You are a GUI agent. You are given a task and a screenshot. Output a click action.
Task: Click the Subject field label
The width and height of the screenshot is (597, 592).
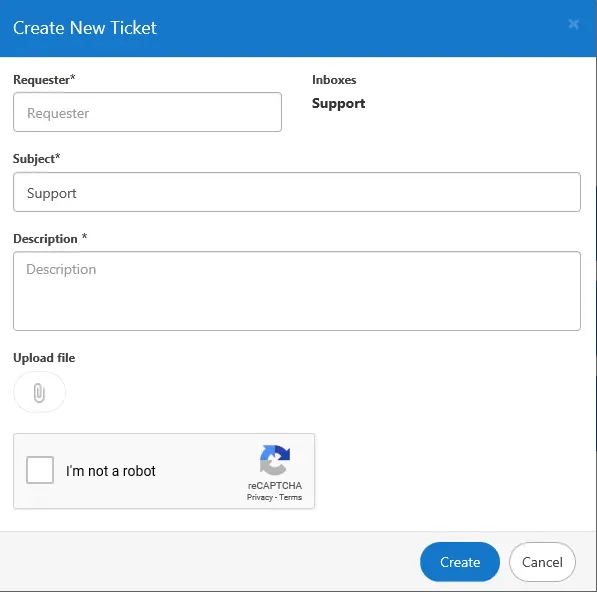(x=37, y=158)
